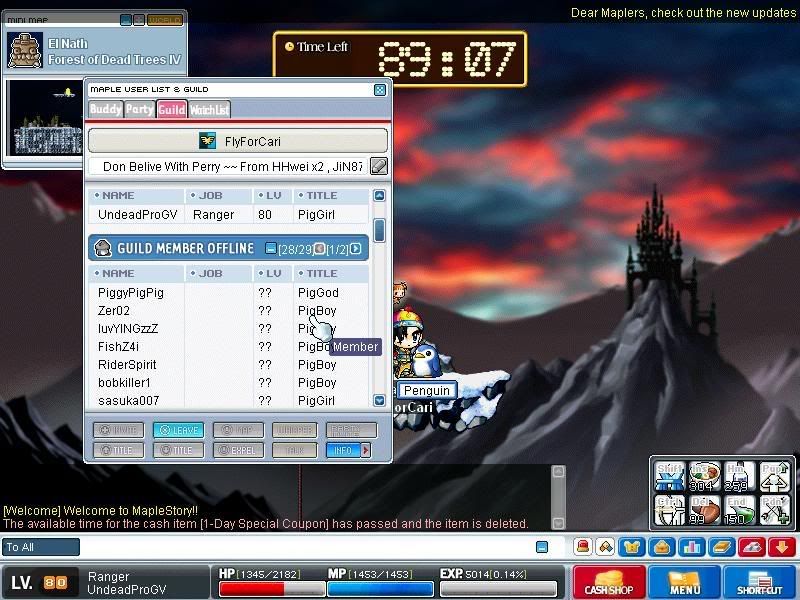Image resolution: width=800 pixels, height=600 pixels.
Task: Minimize the chat window toggle
Action: (542, 547)
